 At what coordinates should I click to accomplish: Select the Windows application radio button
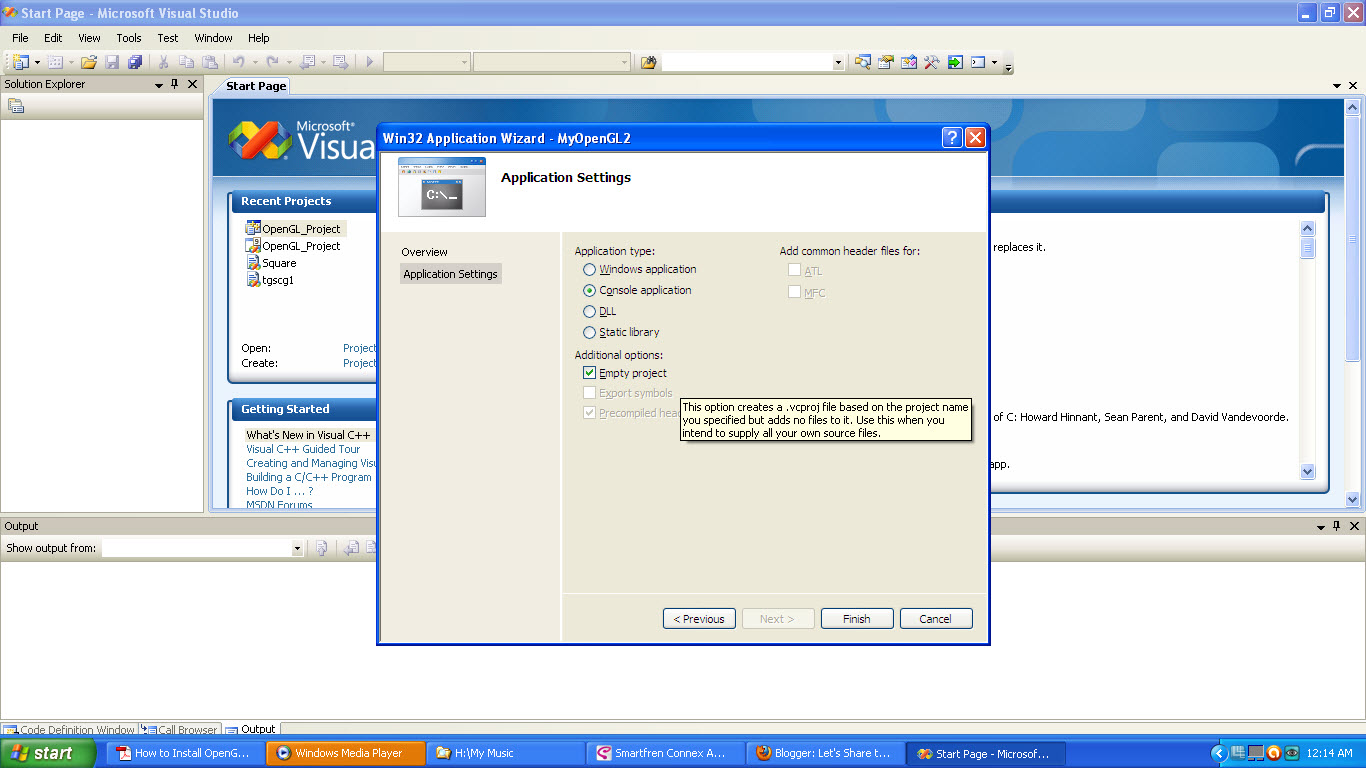point(590,269)
